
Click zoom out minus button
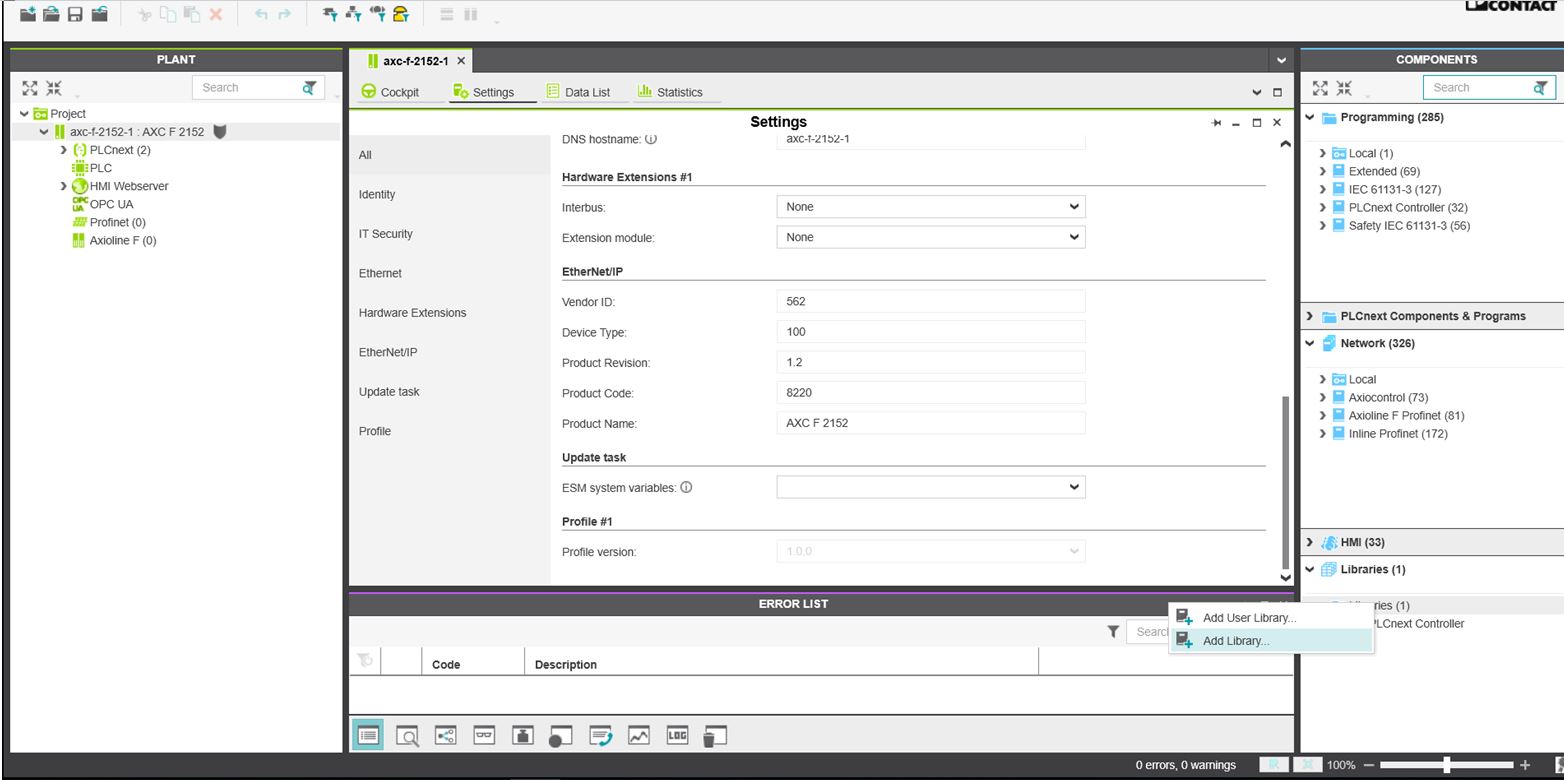pyautogui.click(x=1369, y=765)
